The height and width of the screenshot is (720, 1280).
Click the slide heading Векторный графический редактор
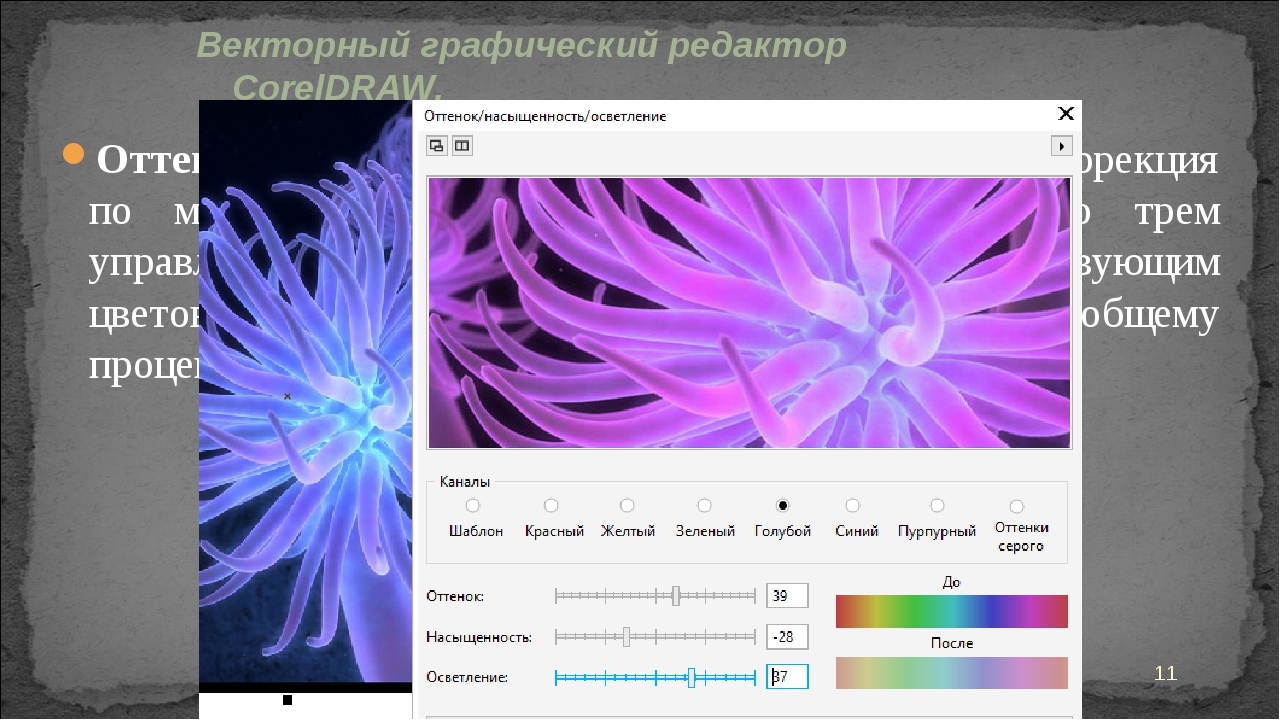click(x=521, y=46)
